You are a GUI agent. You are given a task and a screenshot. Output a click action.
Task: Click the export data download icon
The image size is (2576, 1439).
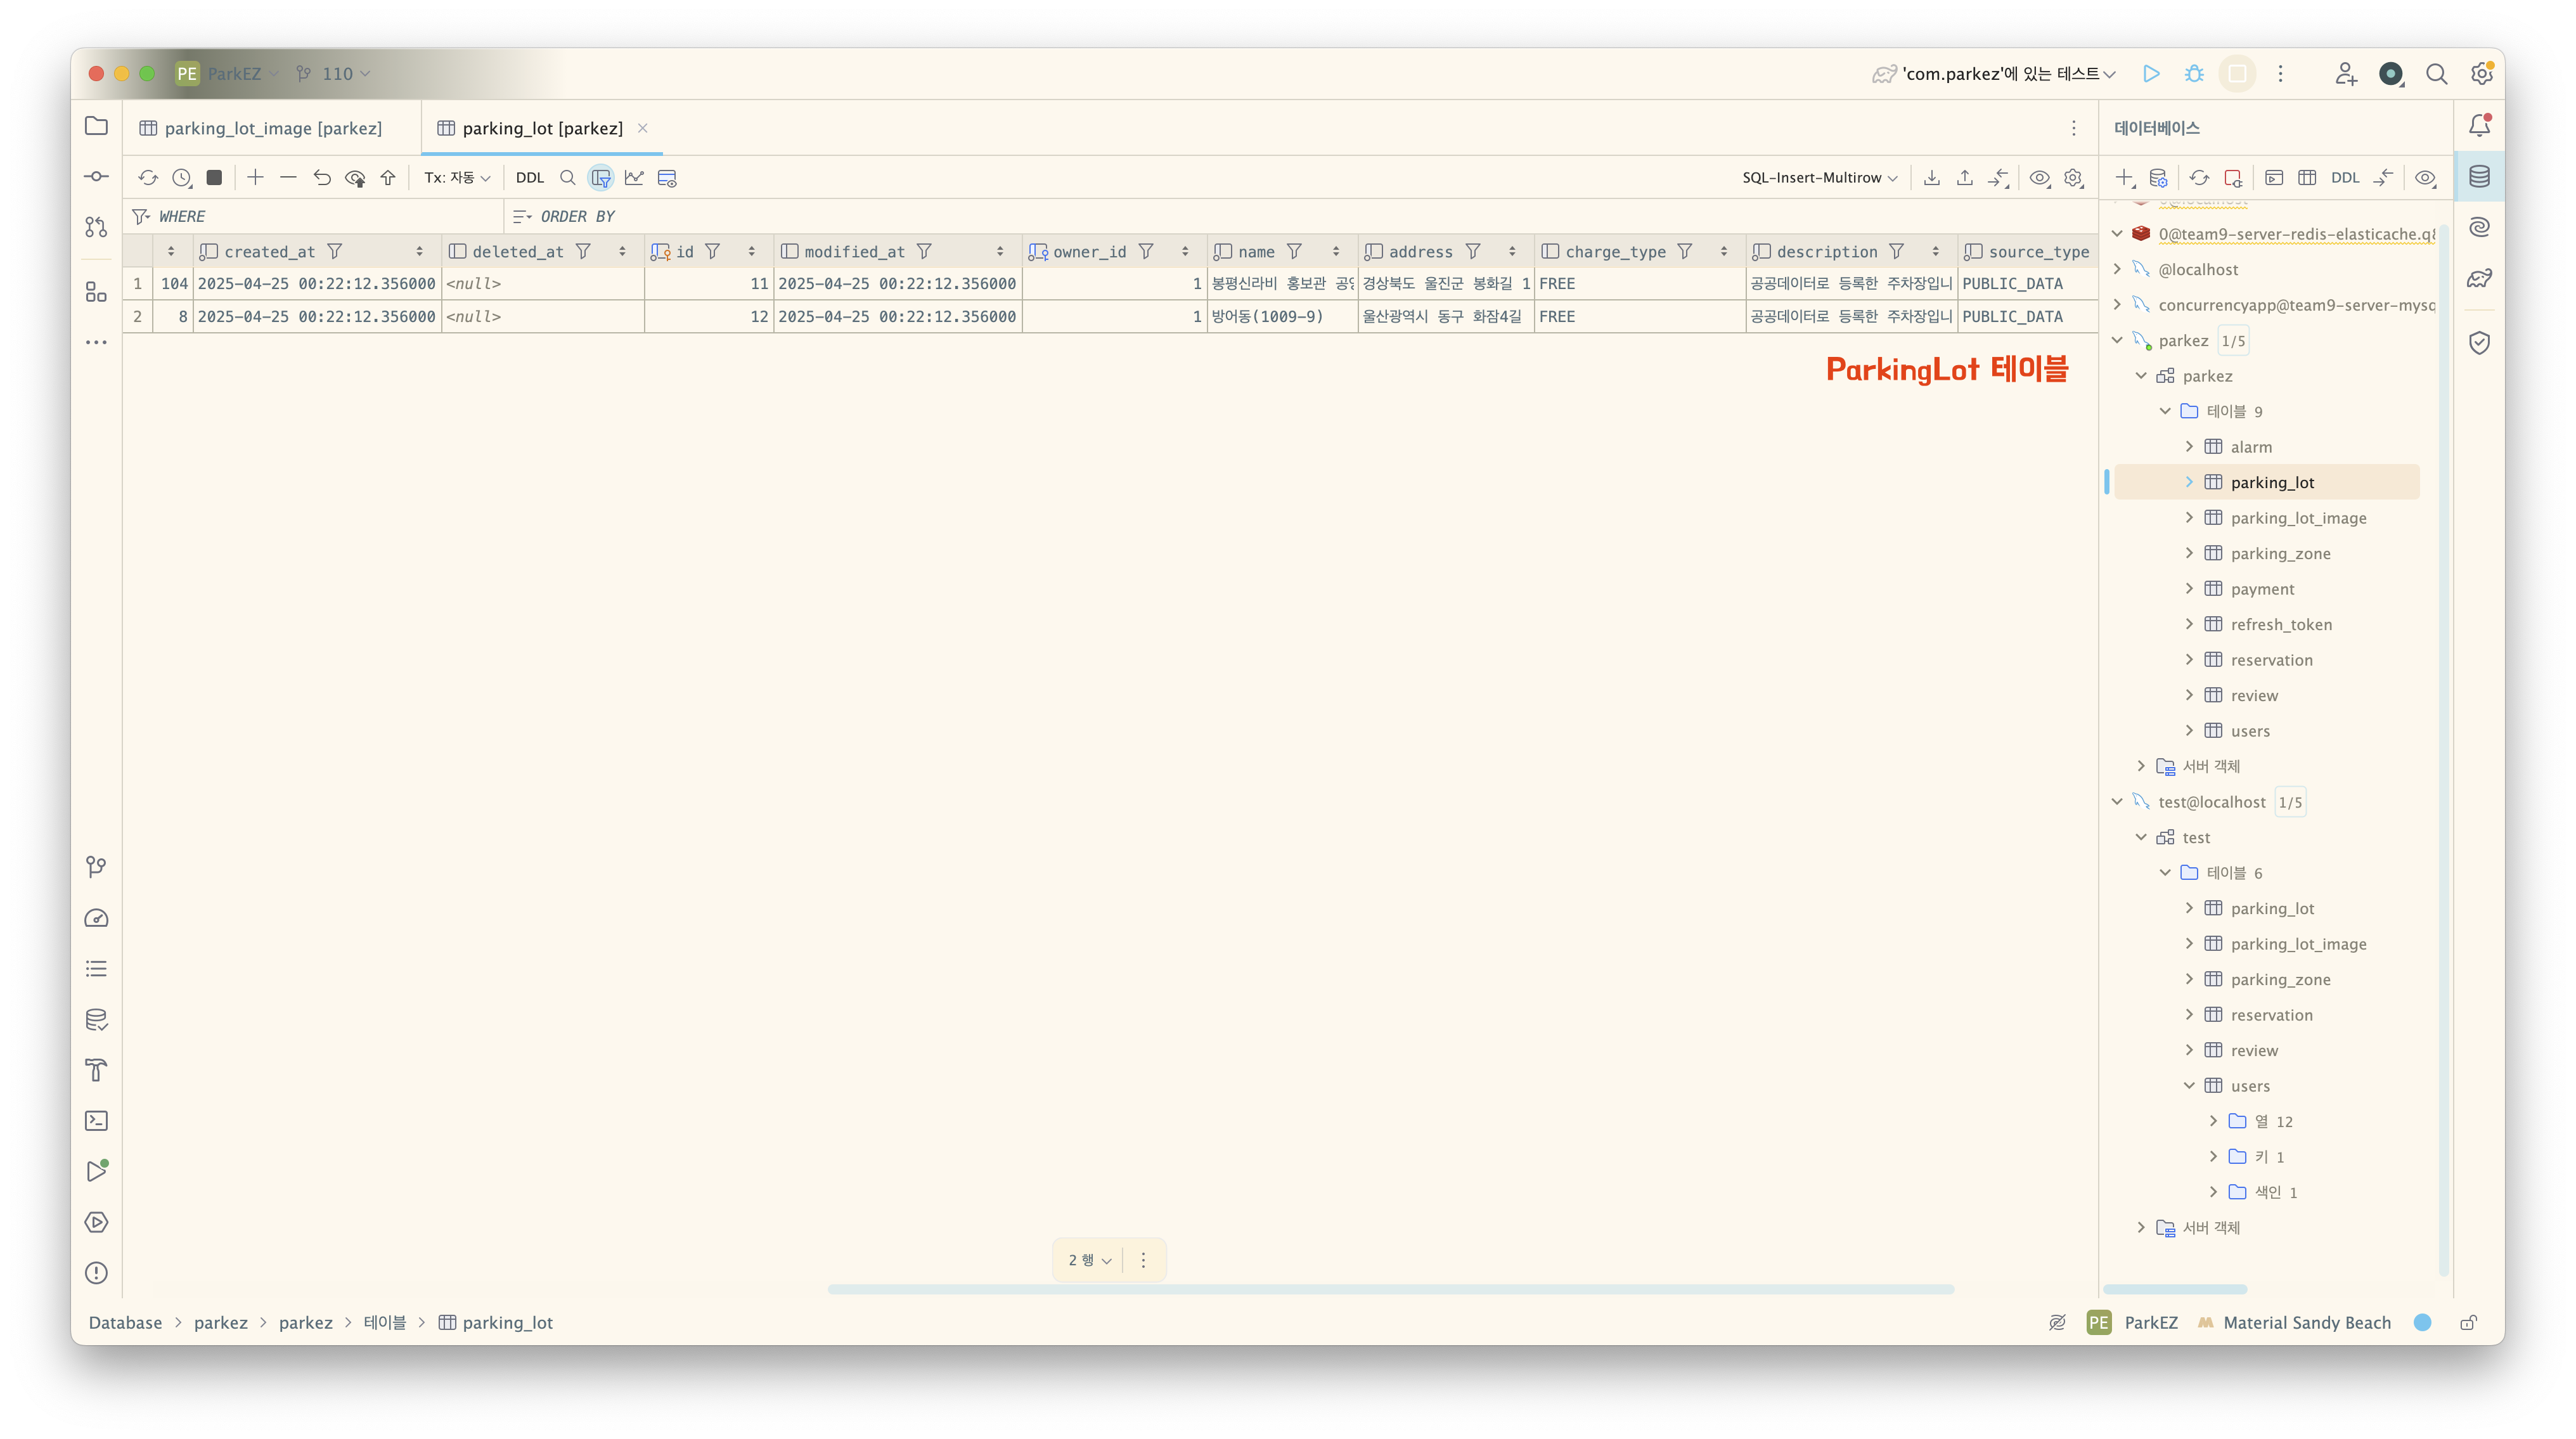click(x=1931, y=178)
